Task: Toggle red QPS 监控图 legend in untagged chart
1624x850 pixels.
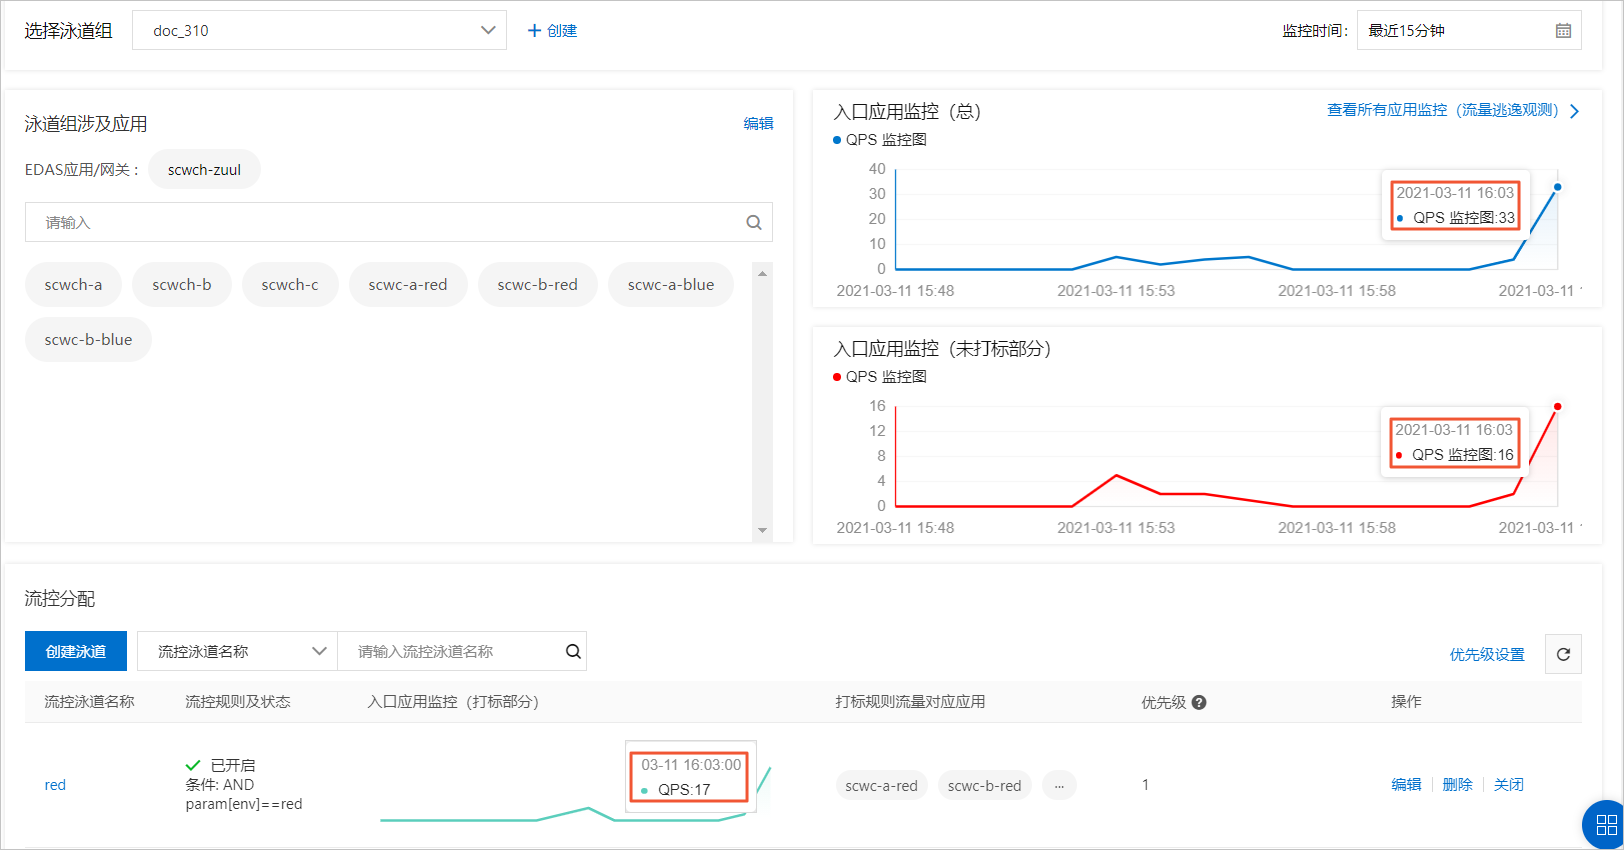Action: pos(880,377)
